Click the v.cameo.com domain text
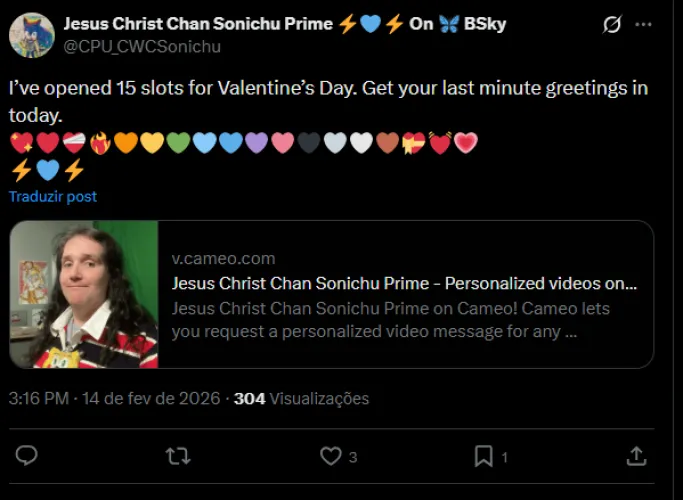The width and height of the screenshot is (683, 500). 223,259
